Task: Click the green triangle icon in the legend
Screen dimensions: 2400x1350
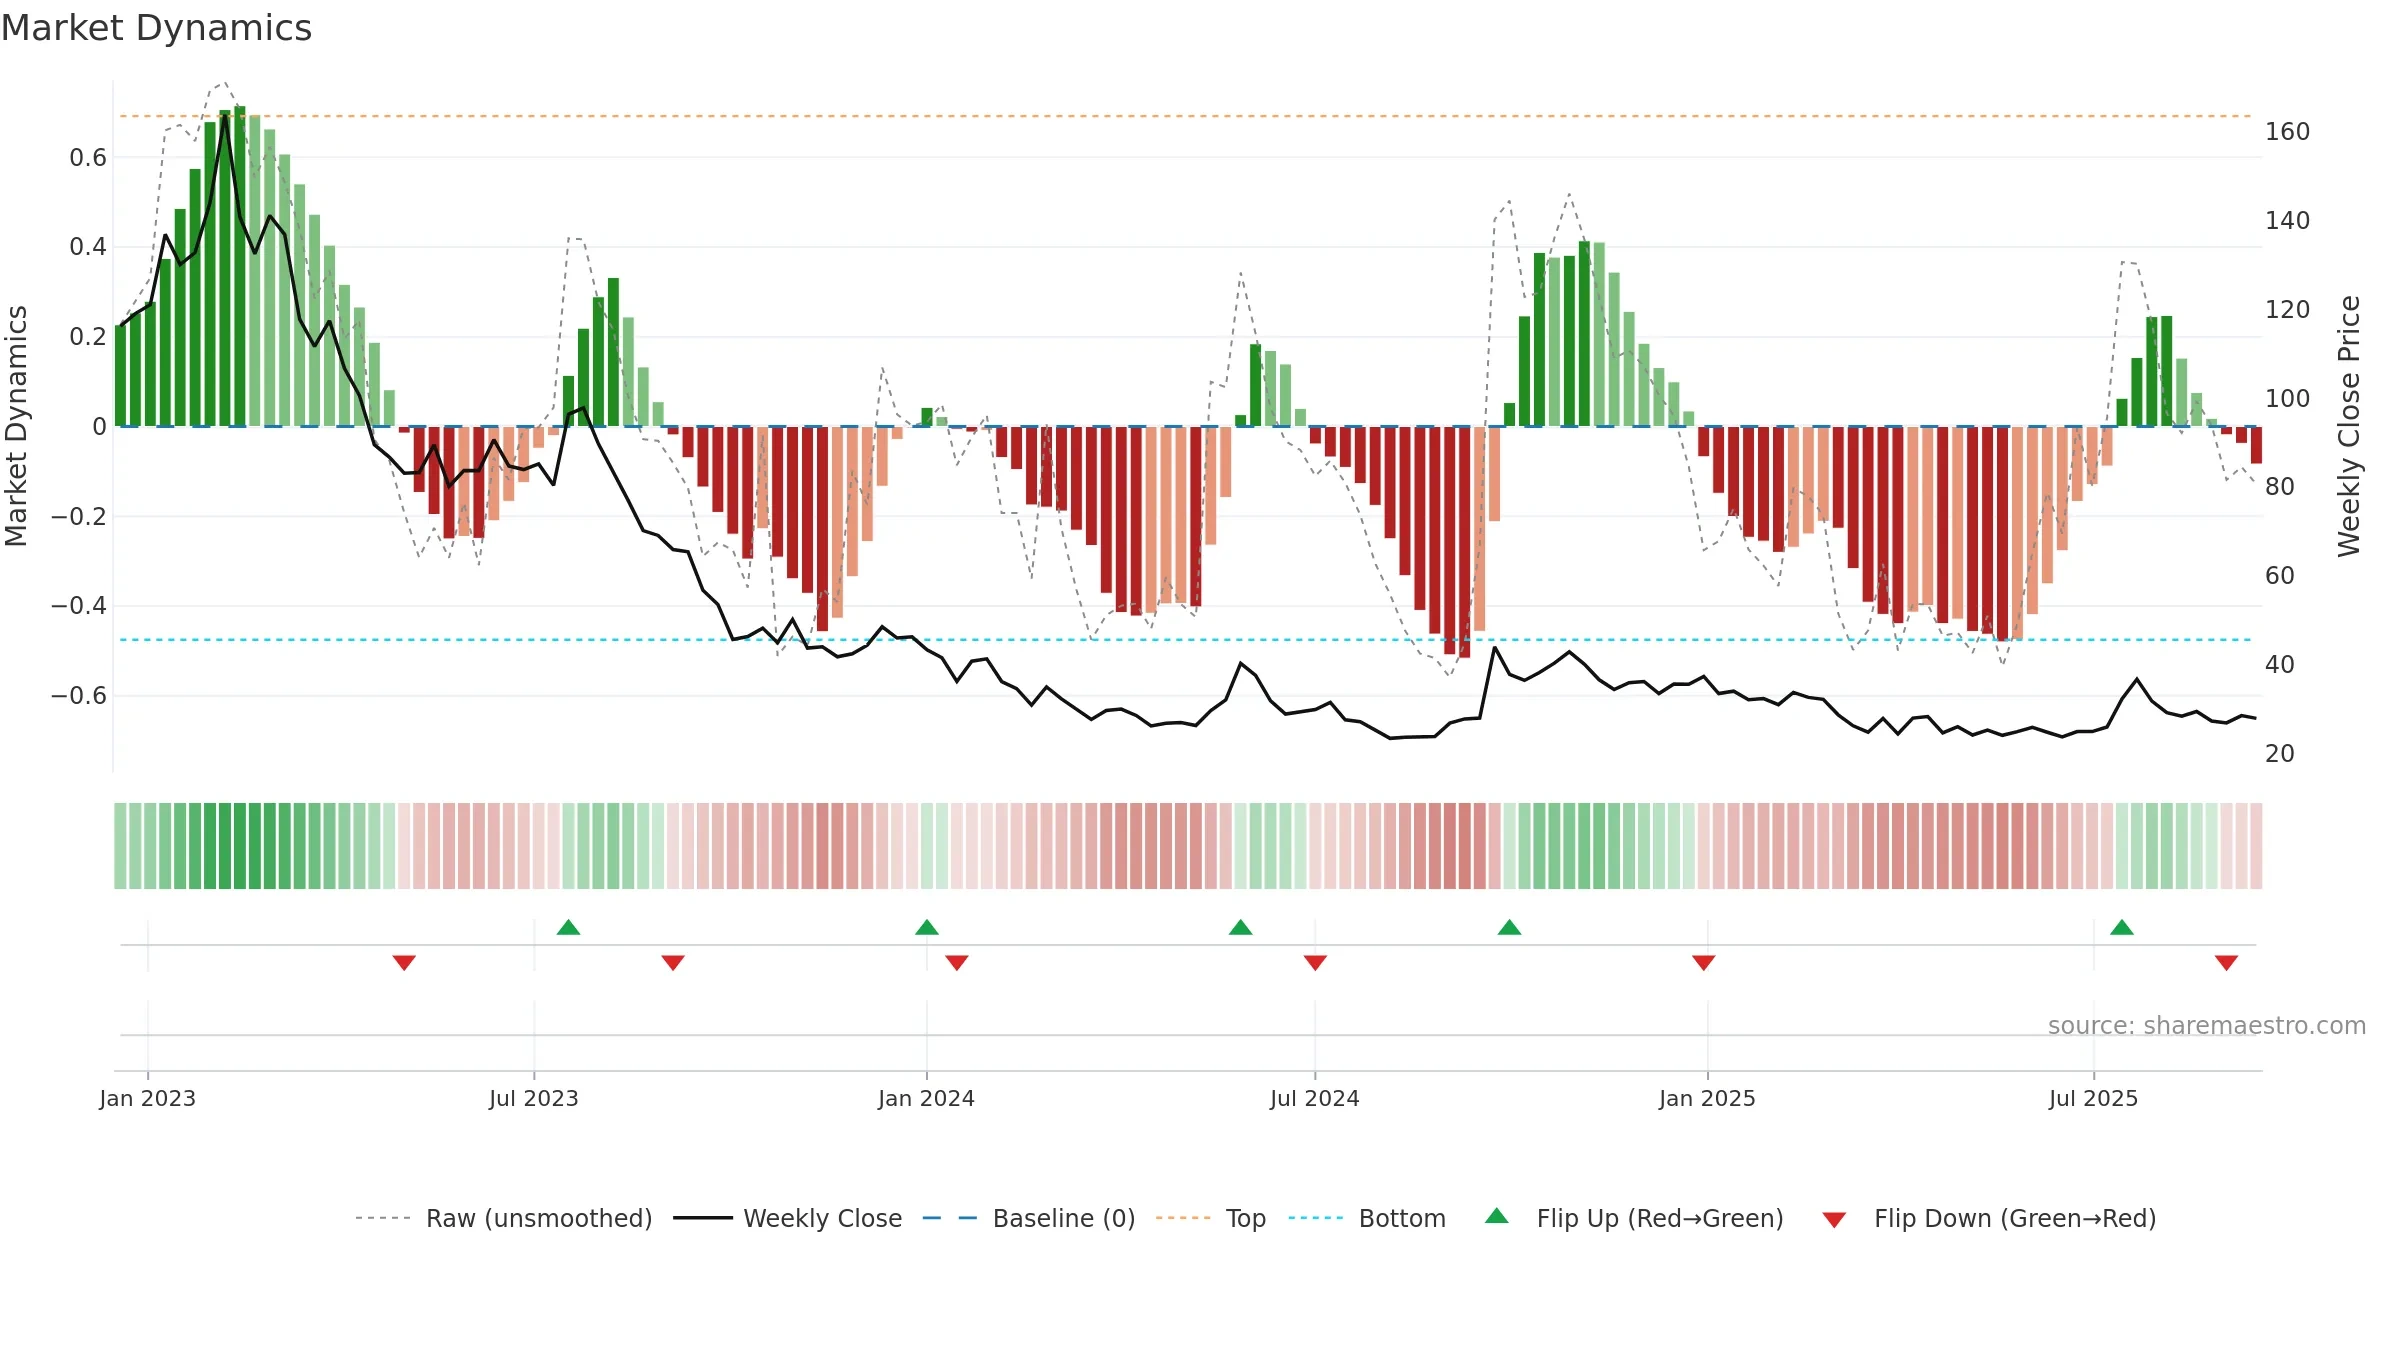Action: [x=1497, y=1216]
